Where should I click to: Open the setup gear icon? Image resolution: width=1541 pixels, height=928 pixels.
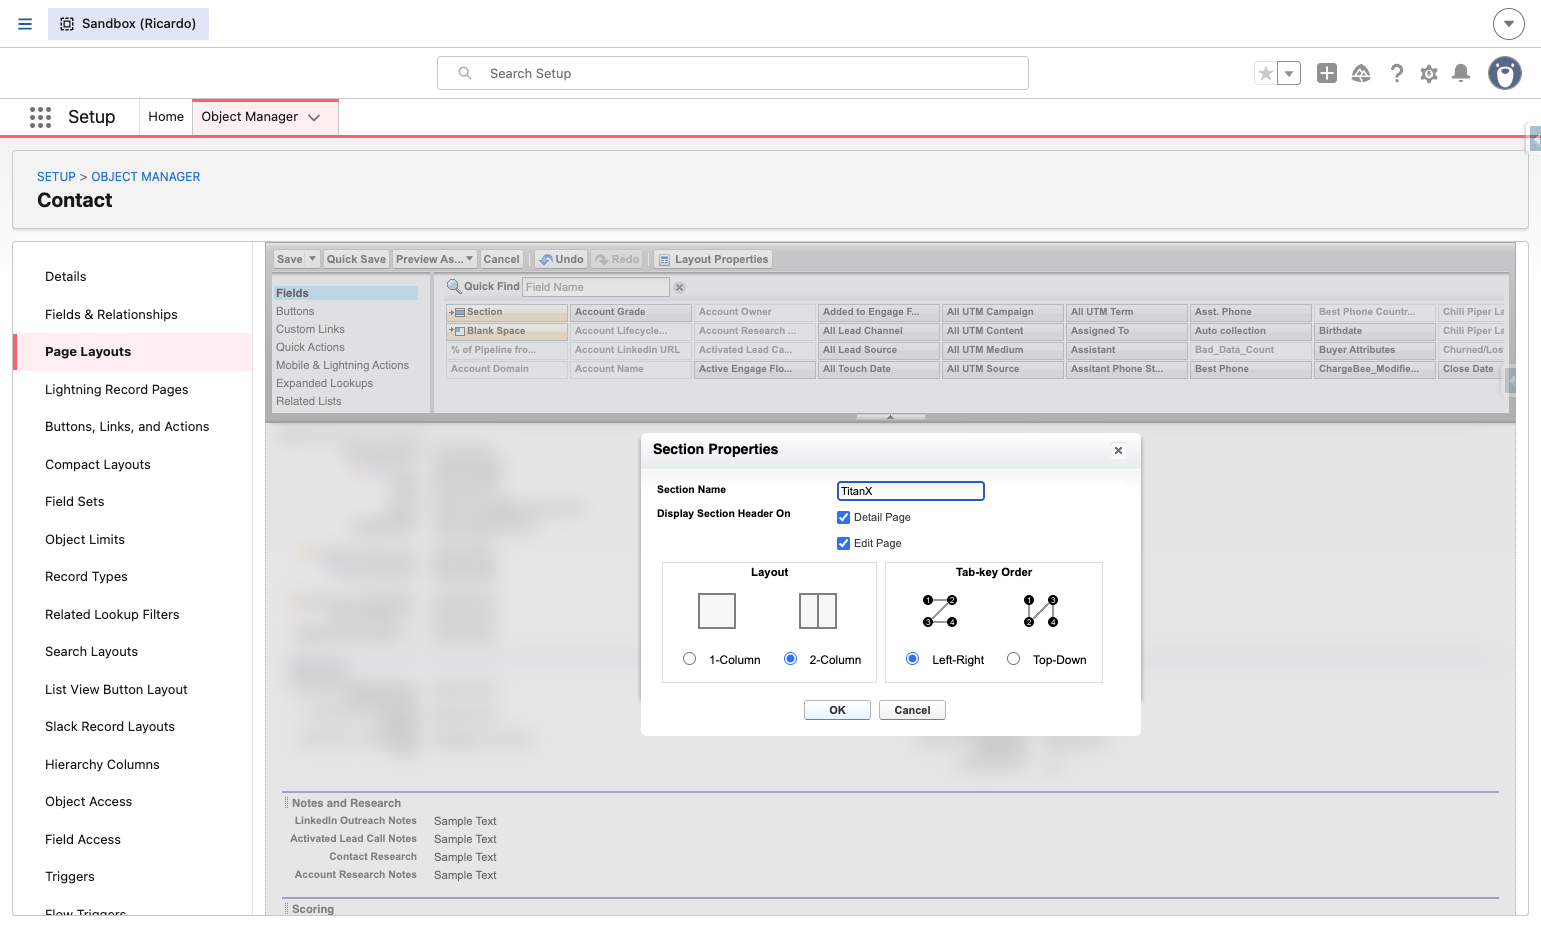[x=1429, y=73]
